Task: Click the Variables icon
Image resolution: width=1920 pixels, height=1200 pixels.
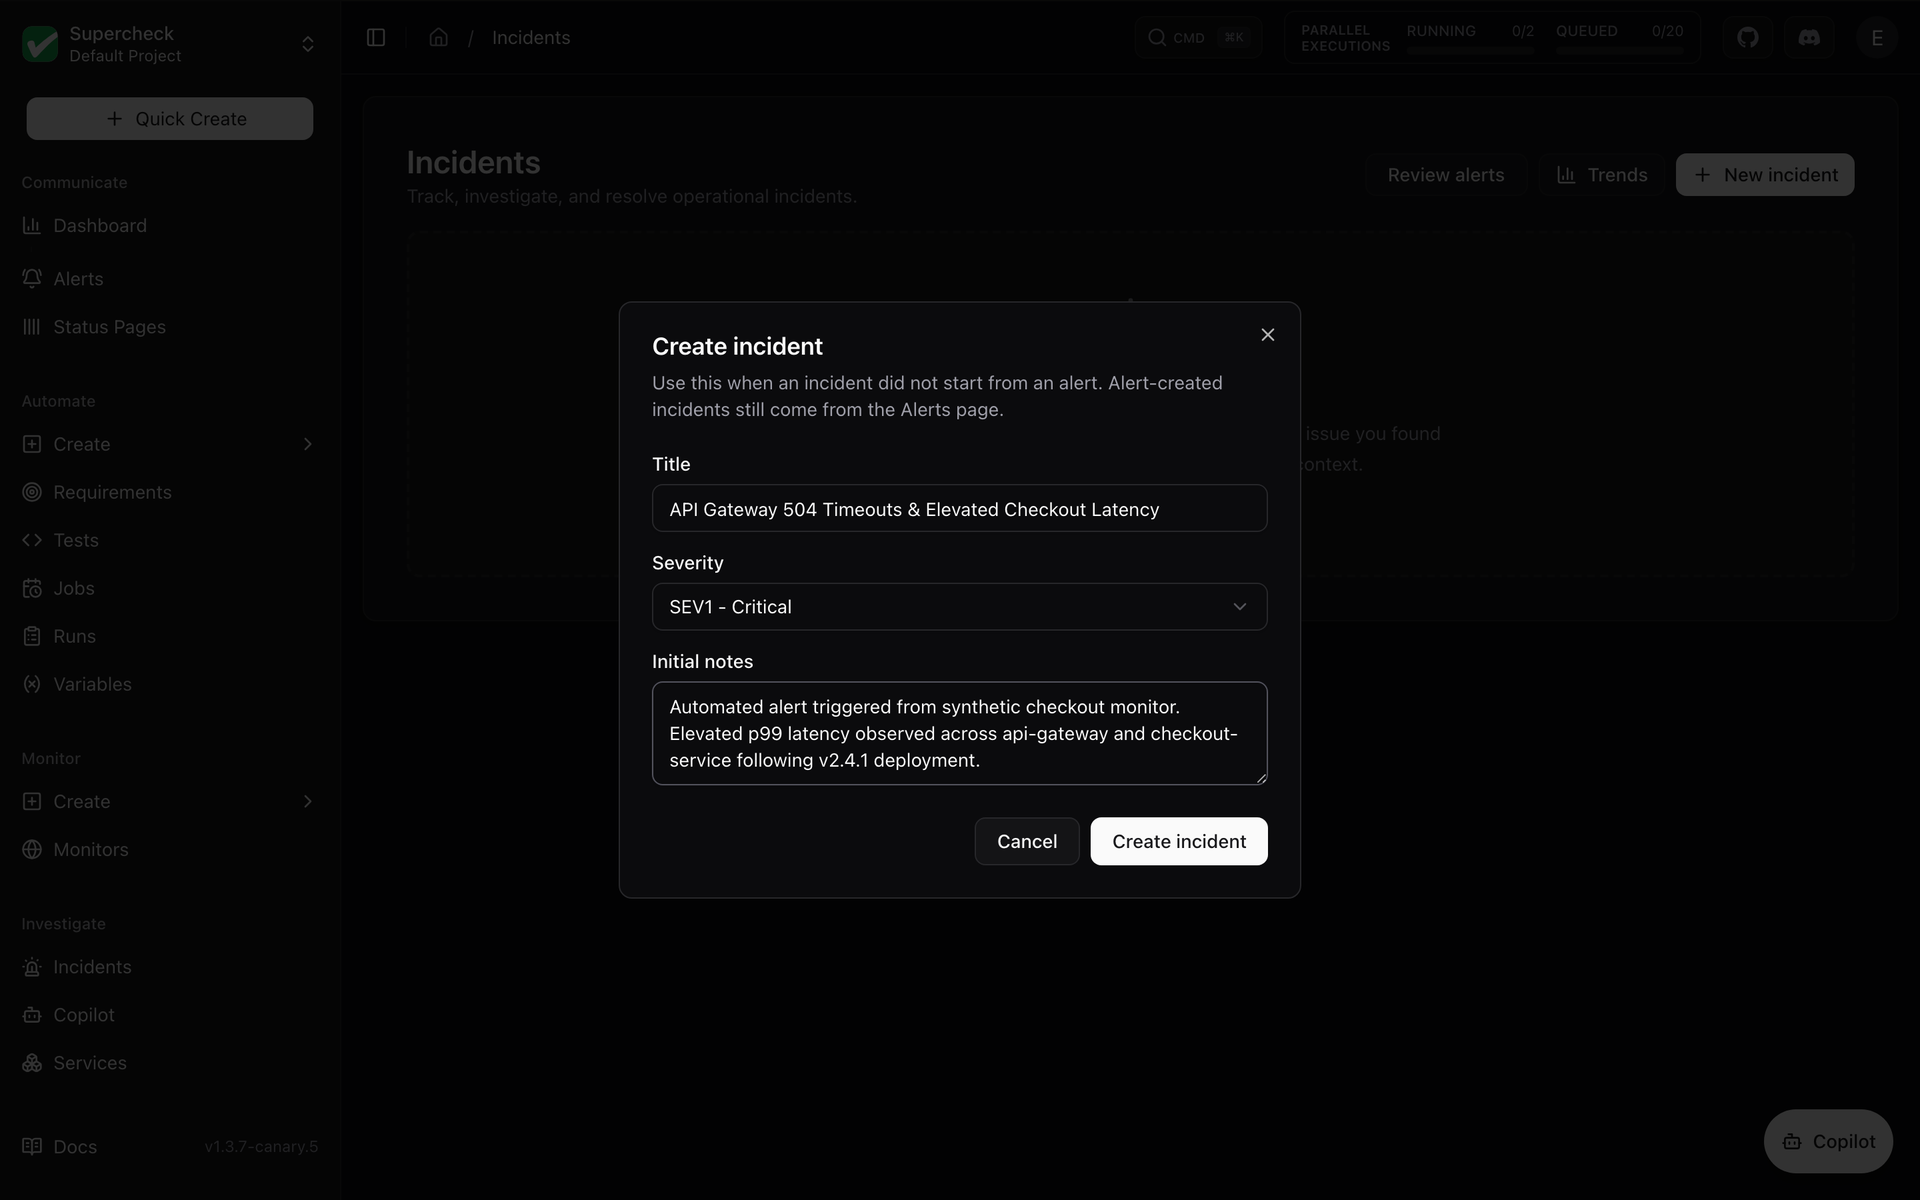Action: tap(32, 684)
